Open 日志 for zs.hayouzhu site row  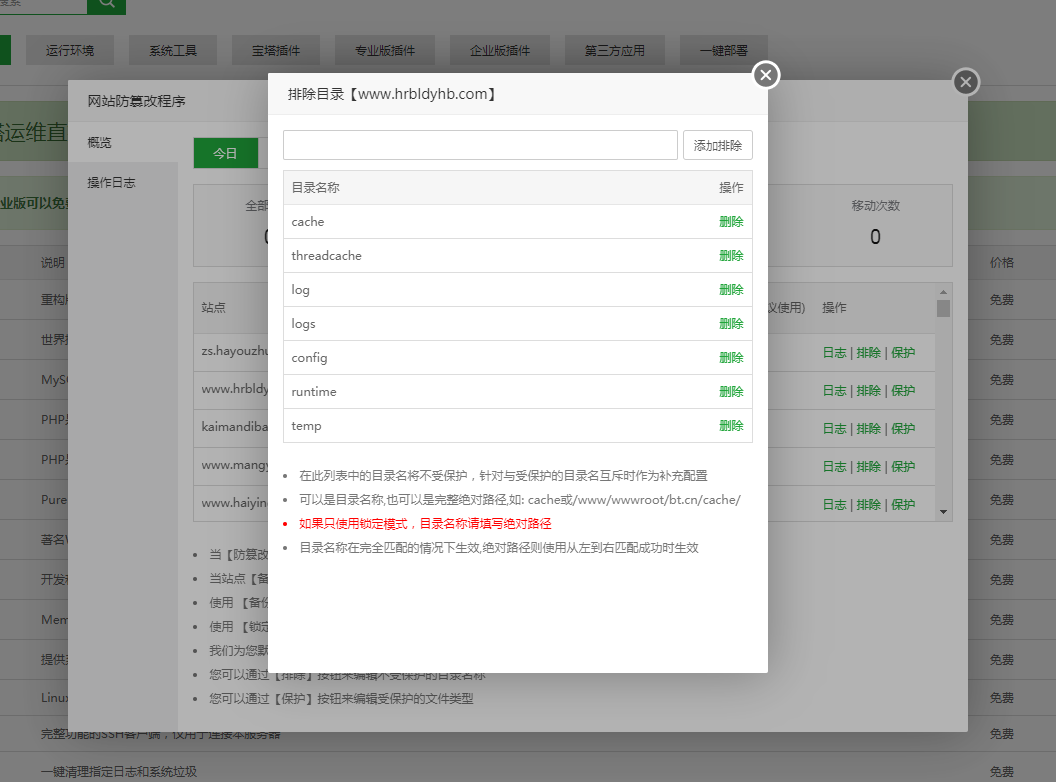click(x=834, y=353)
